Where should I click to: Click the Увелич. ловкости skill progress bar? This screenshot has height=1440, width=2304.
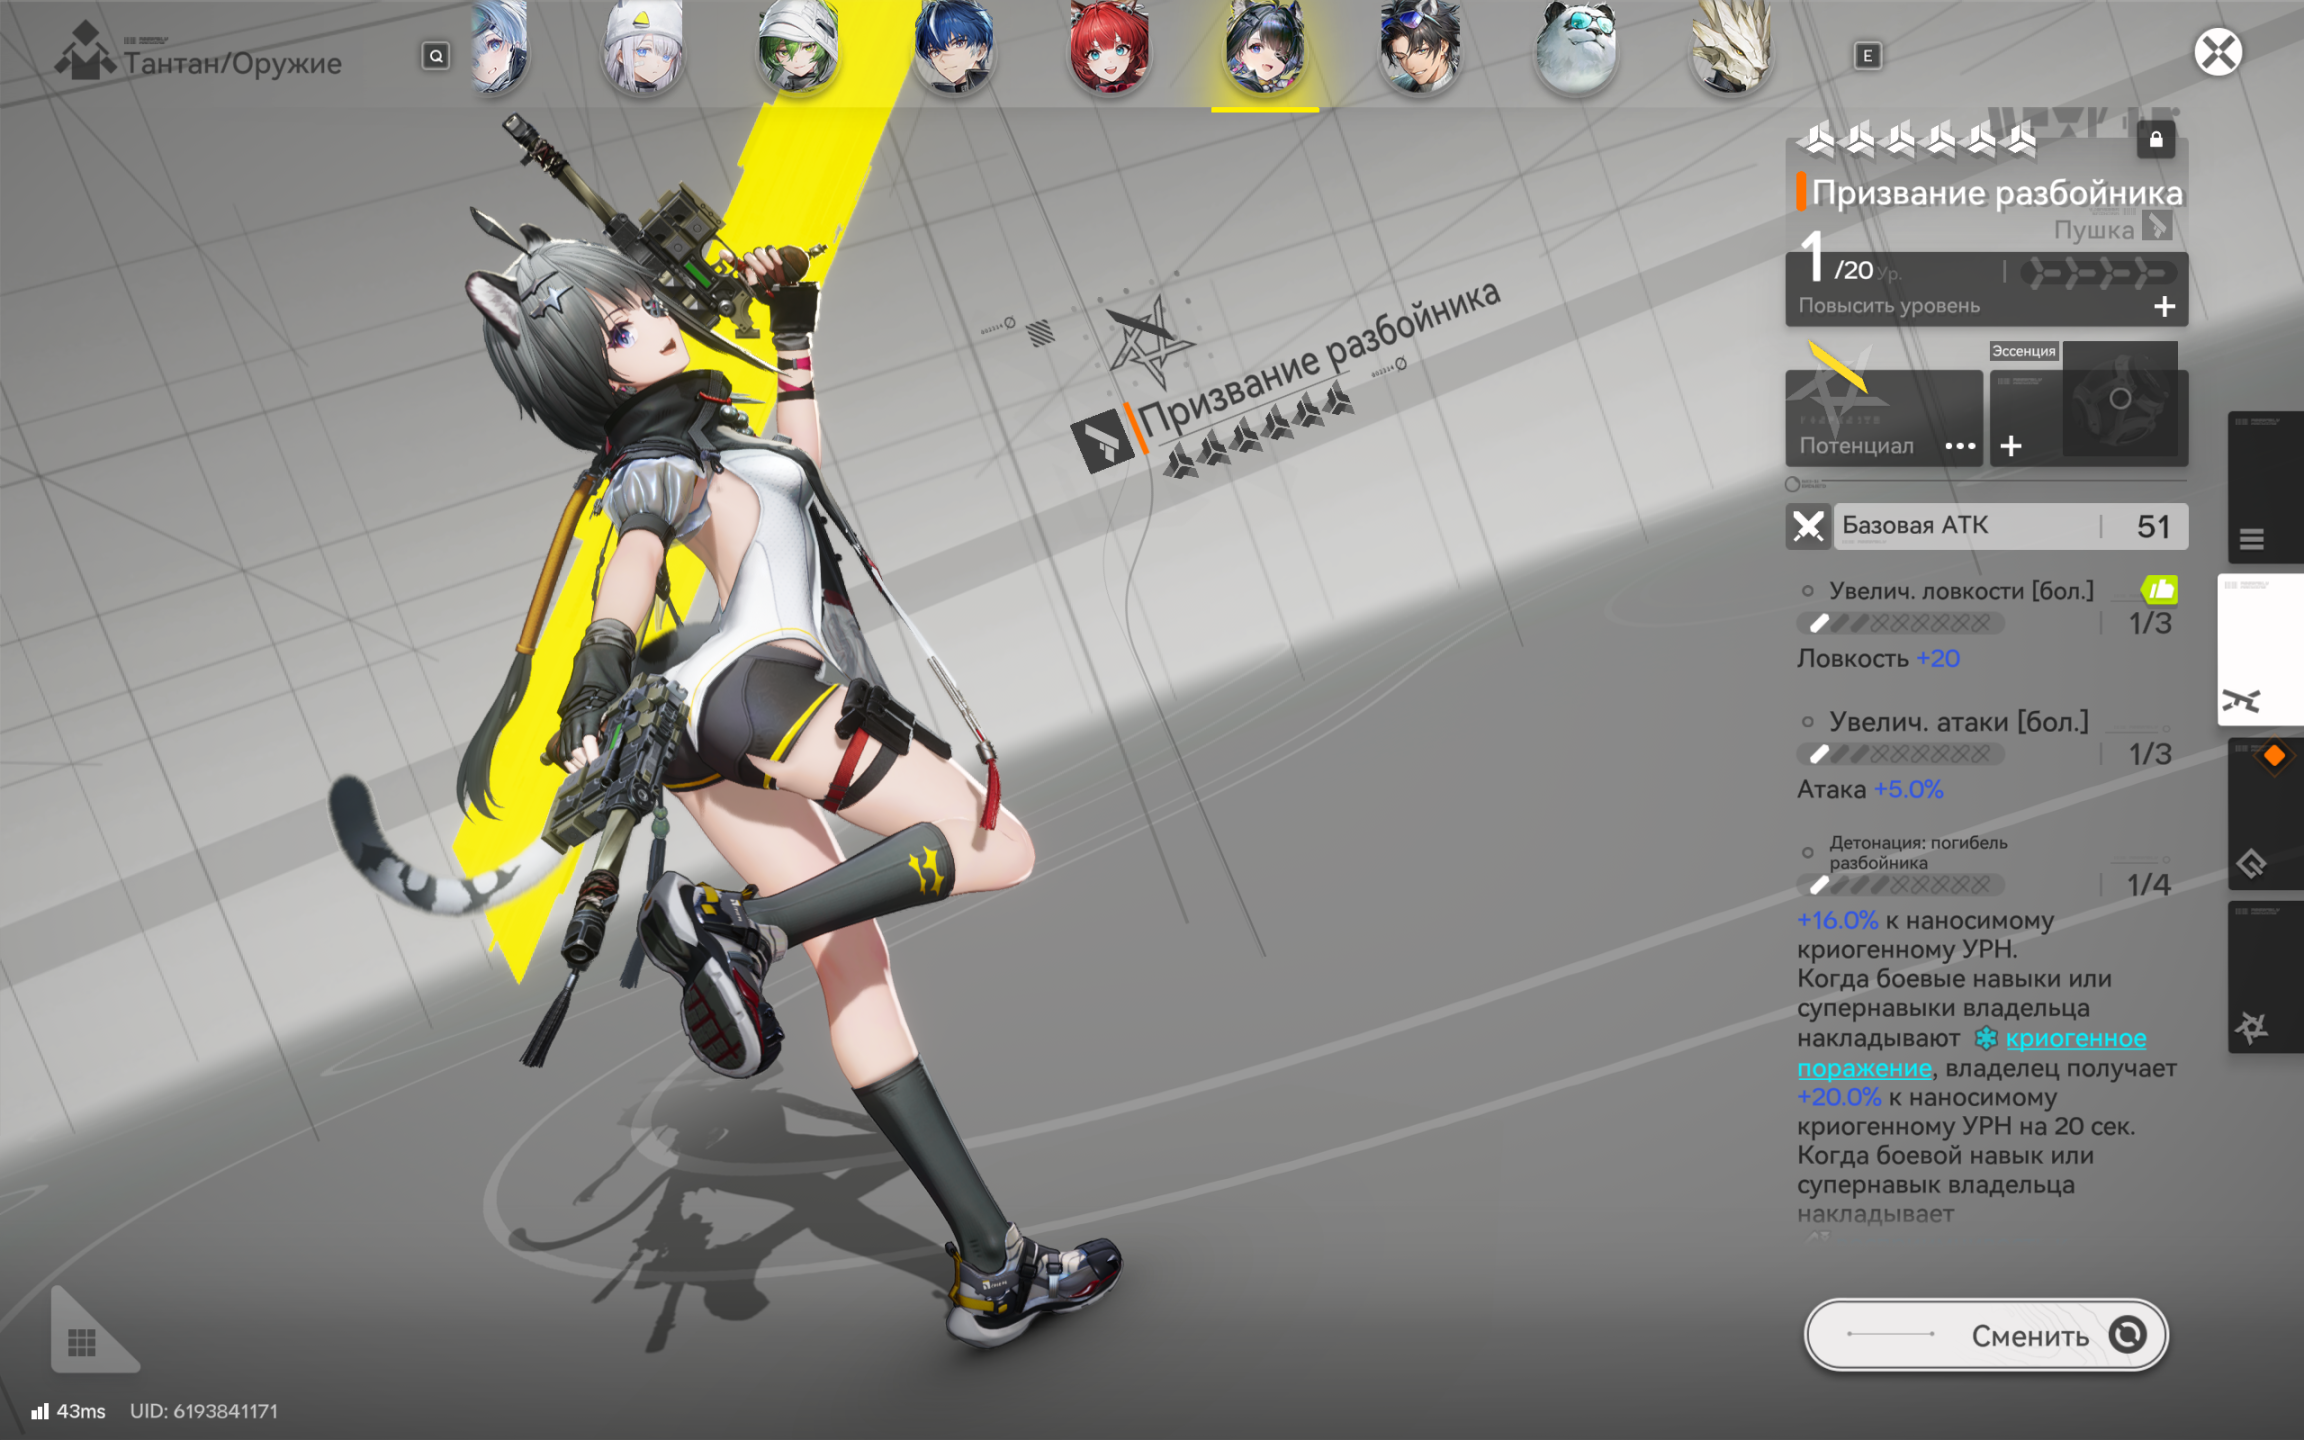[x=1900, y=624]
